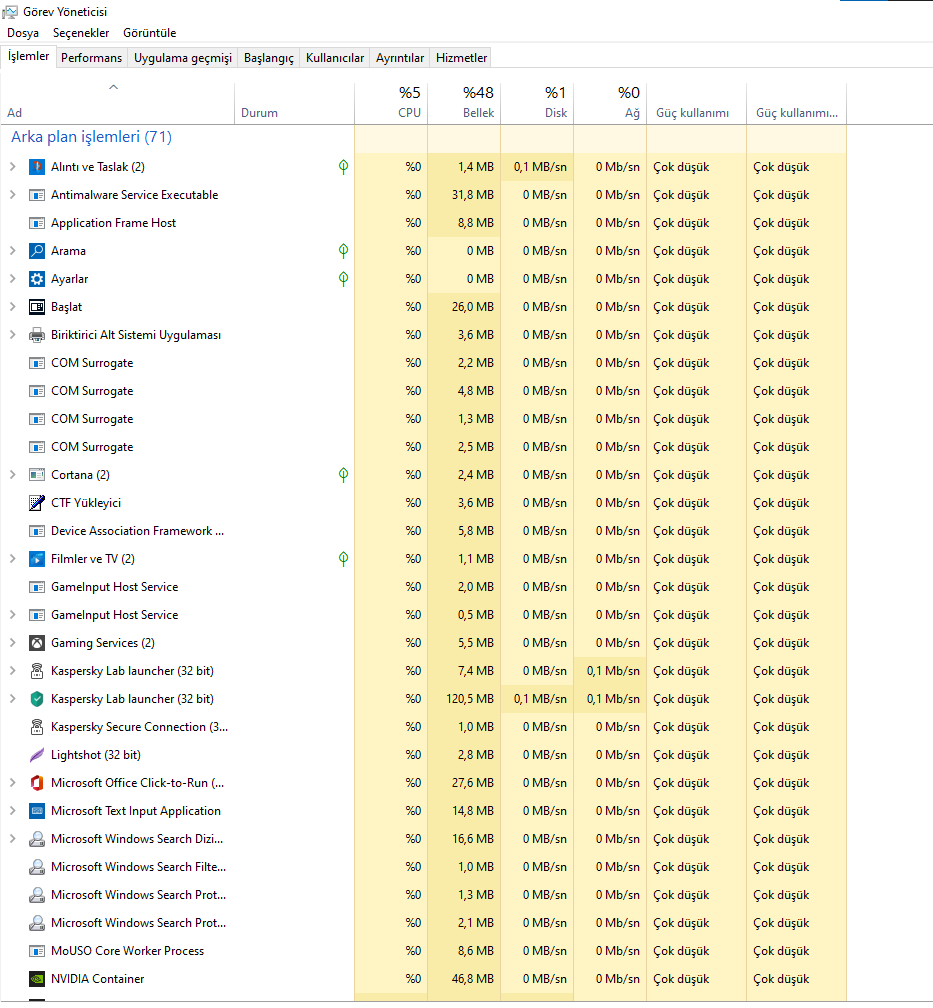Image resolution: width=933 pixels, height=1008 pixels.
Task: Switch to the Başlangıç tab
Action: tap(269, 58)
